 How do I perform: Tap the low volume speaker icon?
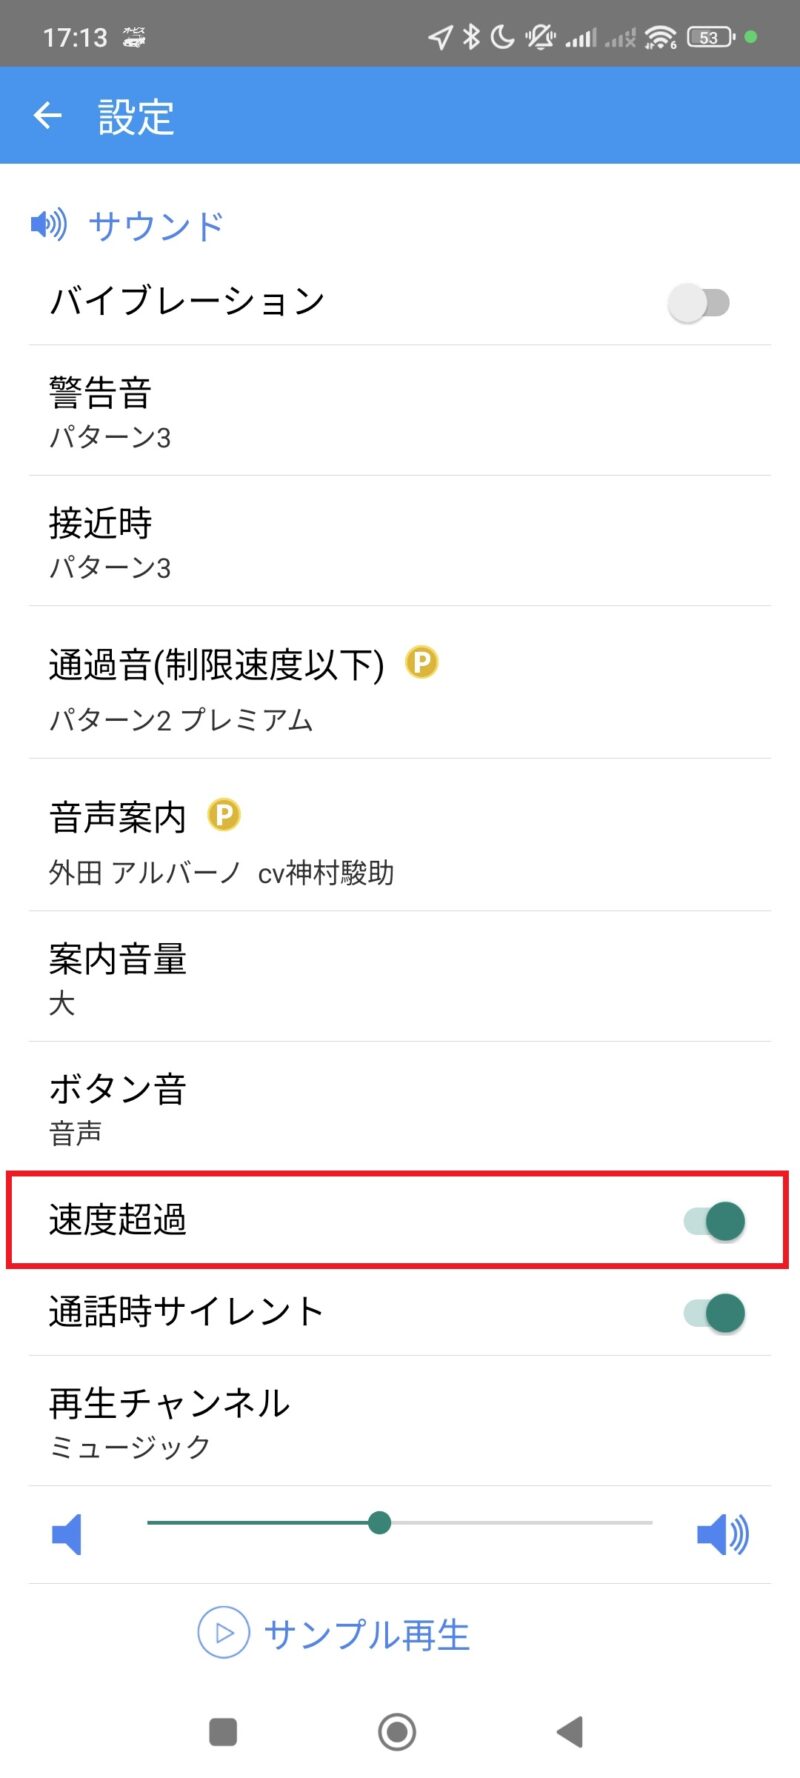[x=66, y=1534]
